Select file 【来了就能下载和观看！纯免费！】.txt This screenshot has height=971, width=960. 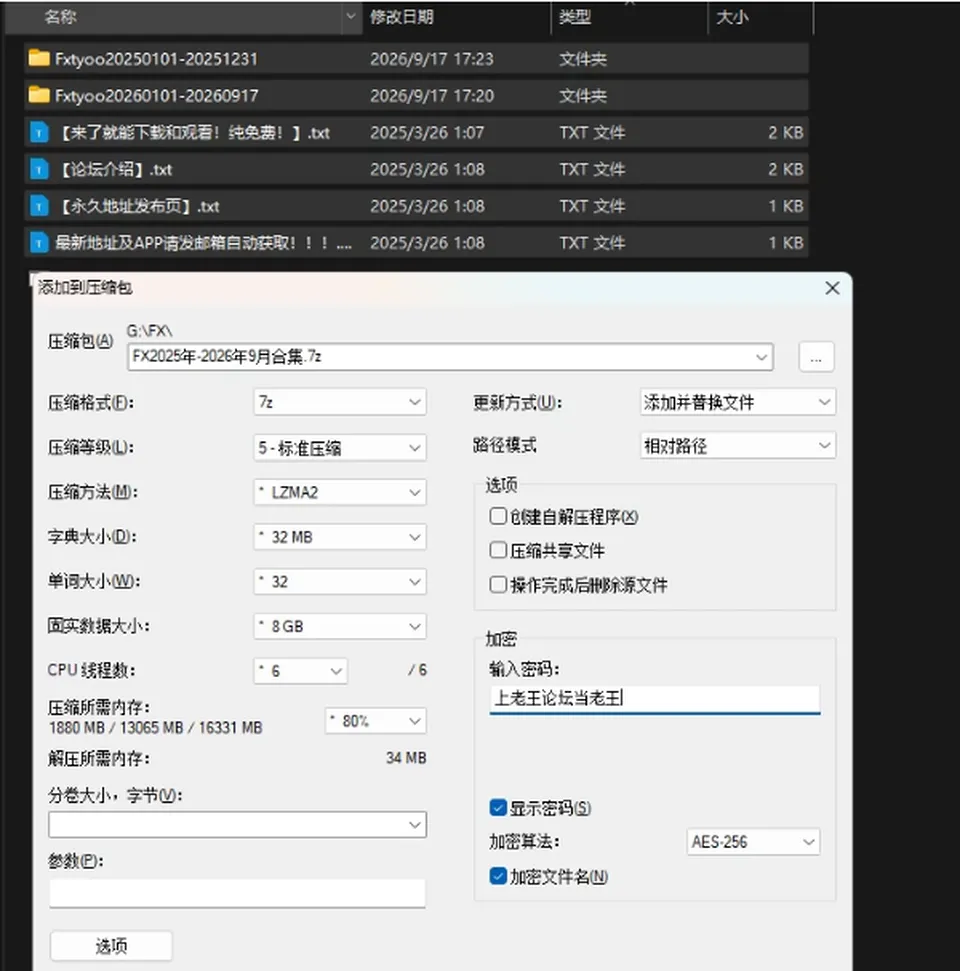click(416, 133)
